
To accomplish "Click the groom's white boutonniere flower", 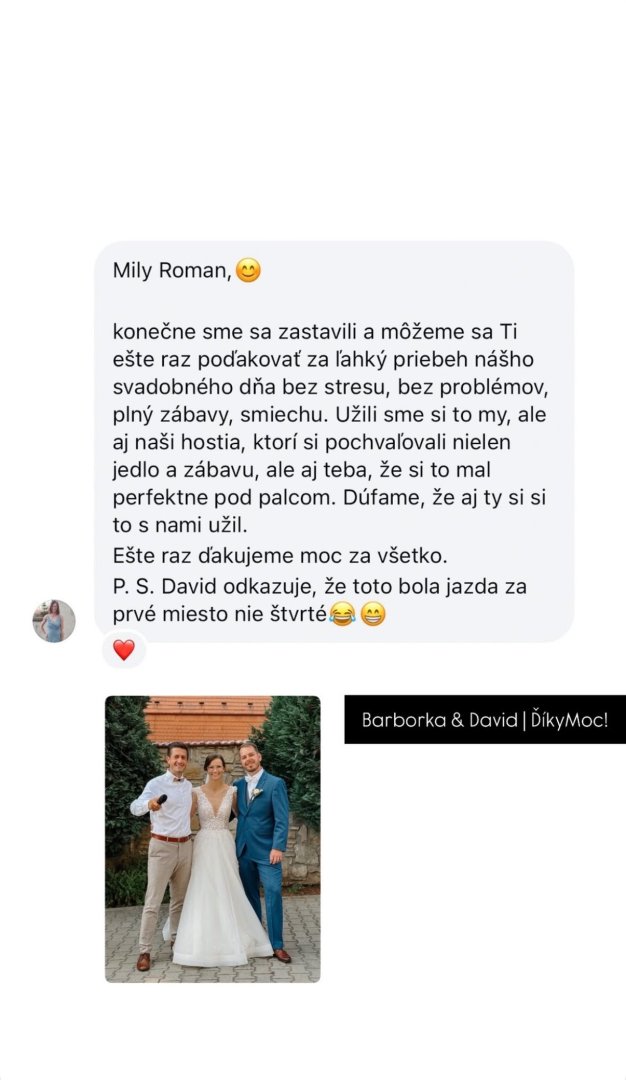I will coord(255,793).
